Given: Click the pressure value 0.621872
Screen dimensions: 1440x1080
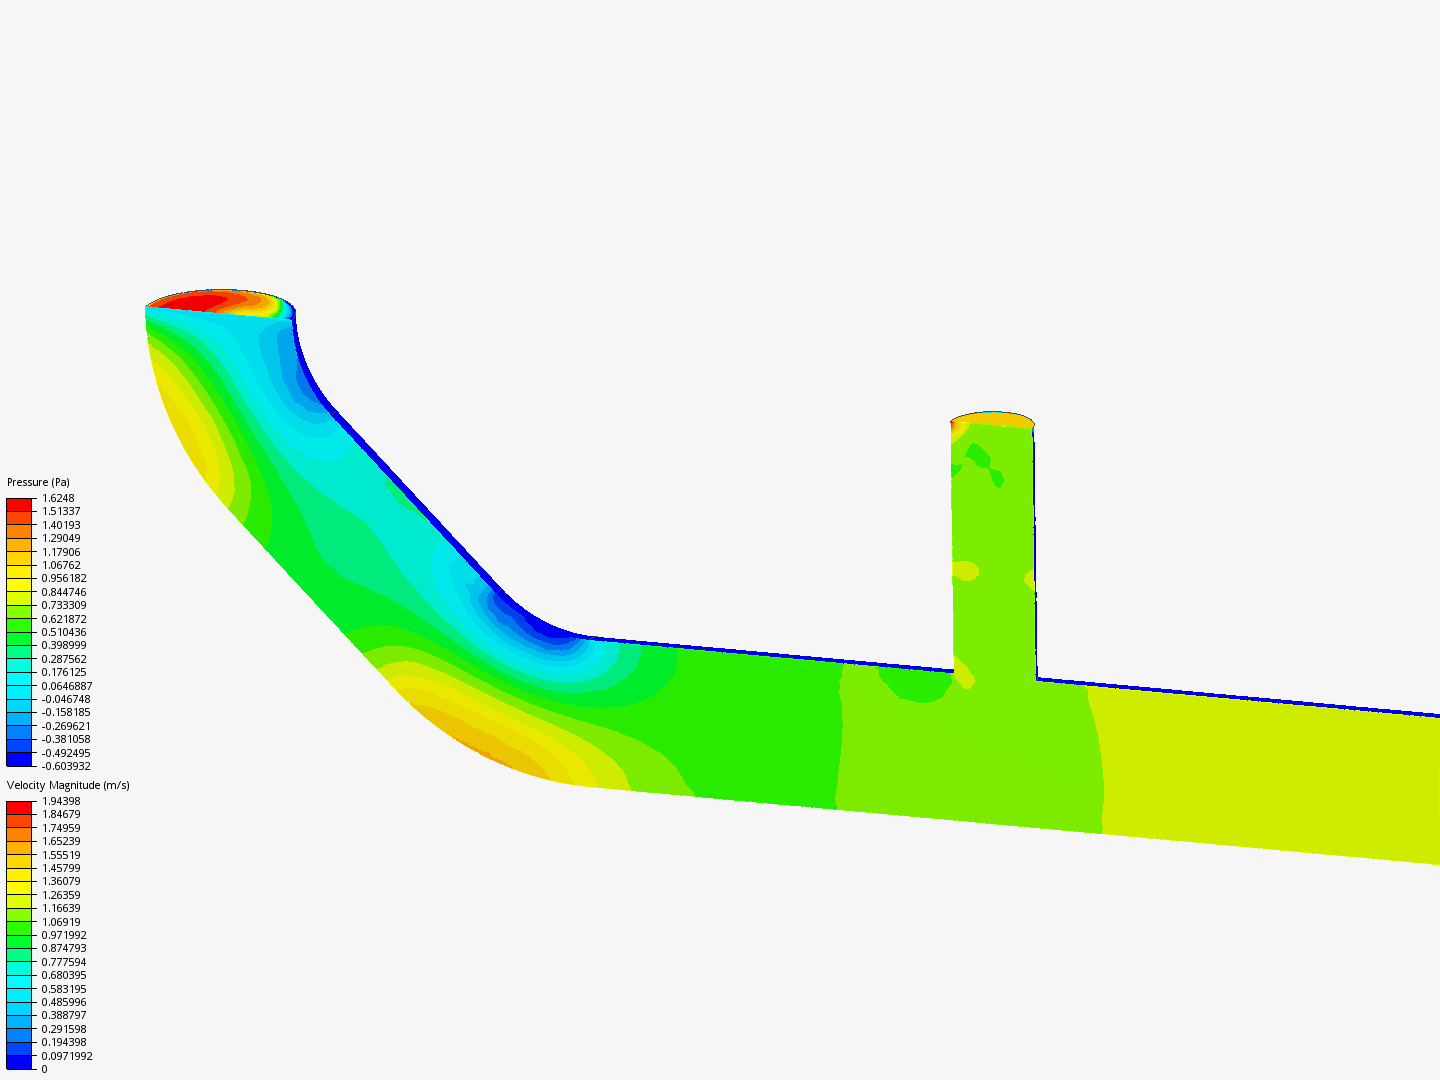Looking at the screenshot, I should (64, 619).
